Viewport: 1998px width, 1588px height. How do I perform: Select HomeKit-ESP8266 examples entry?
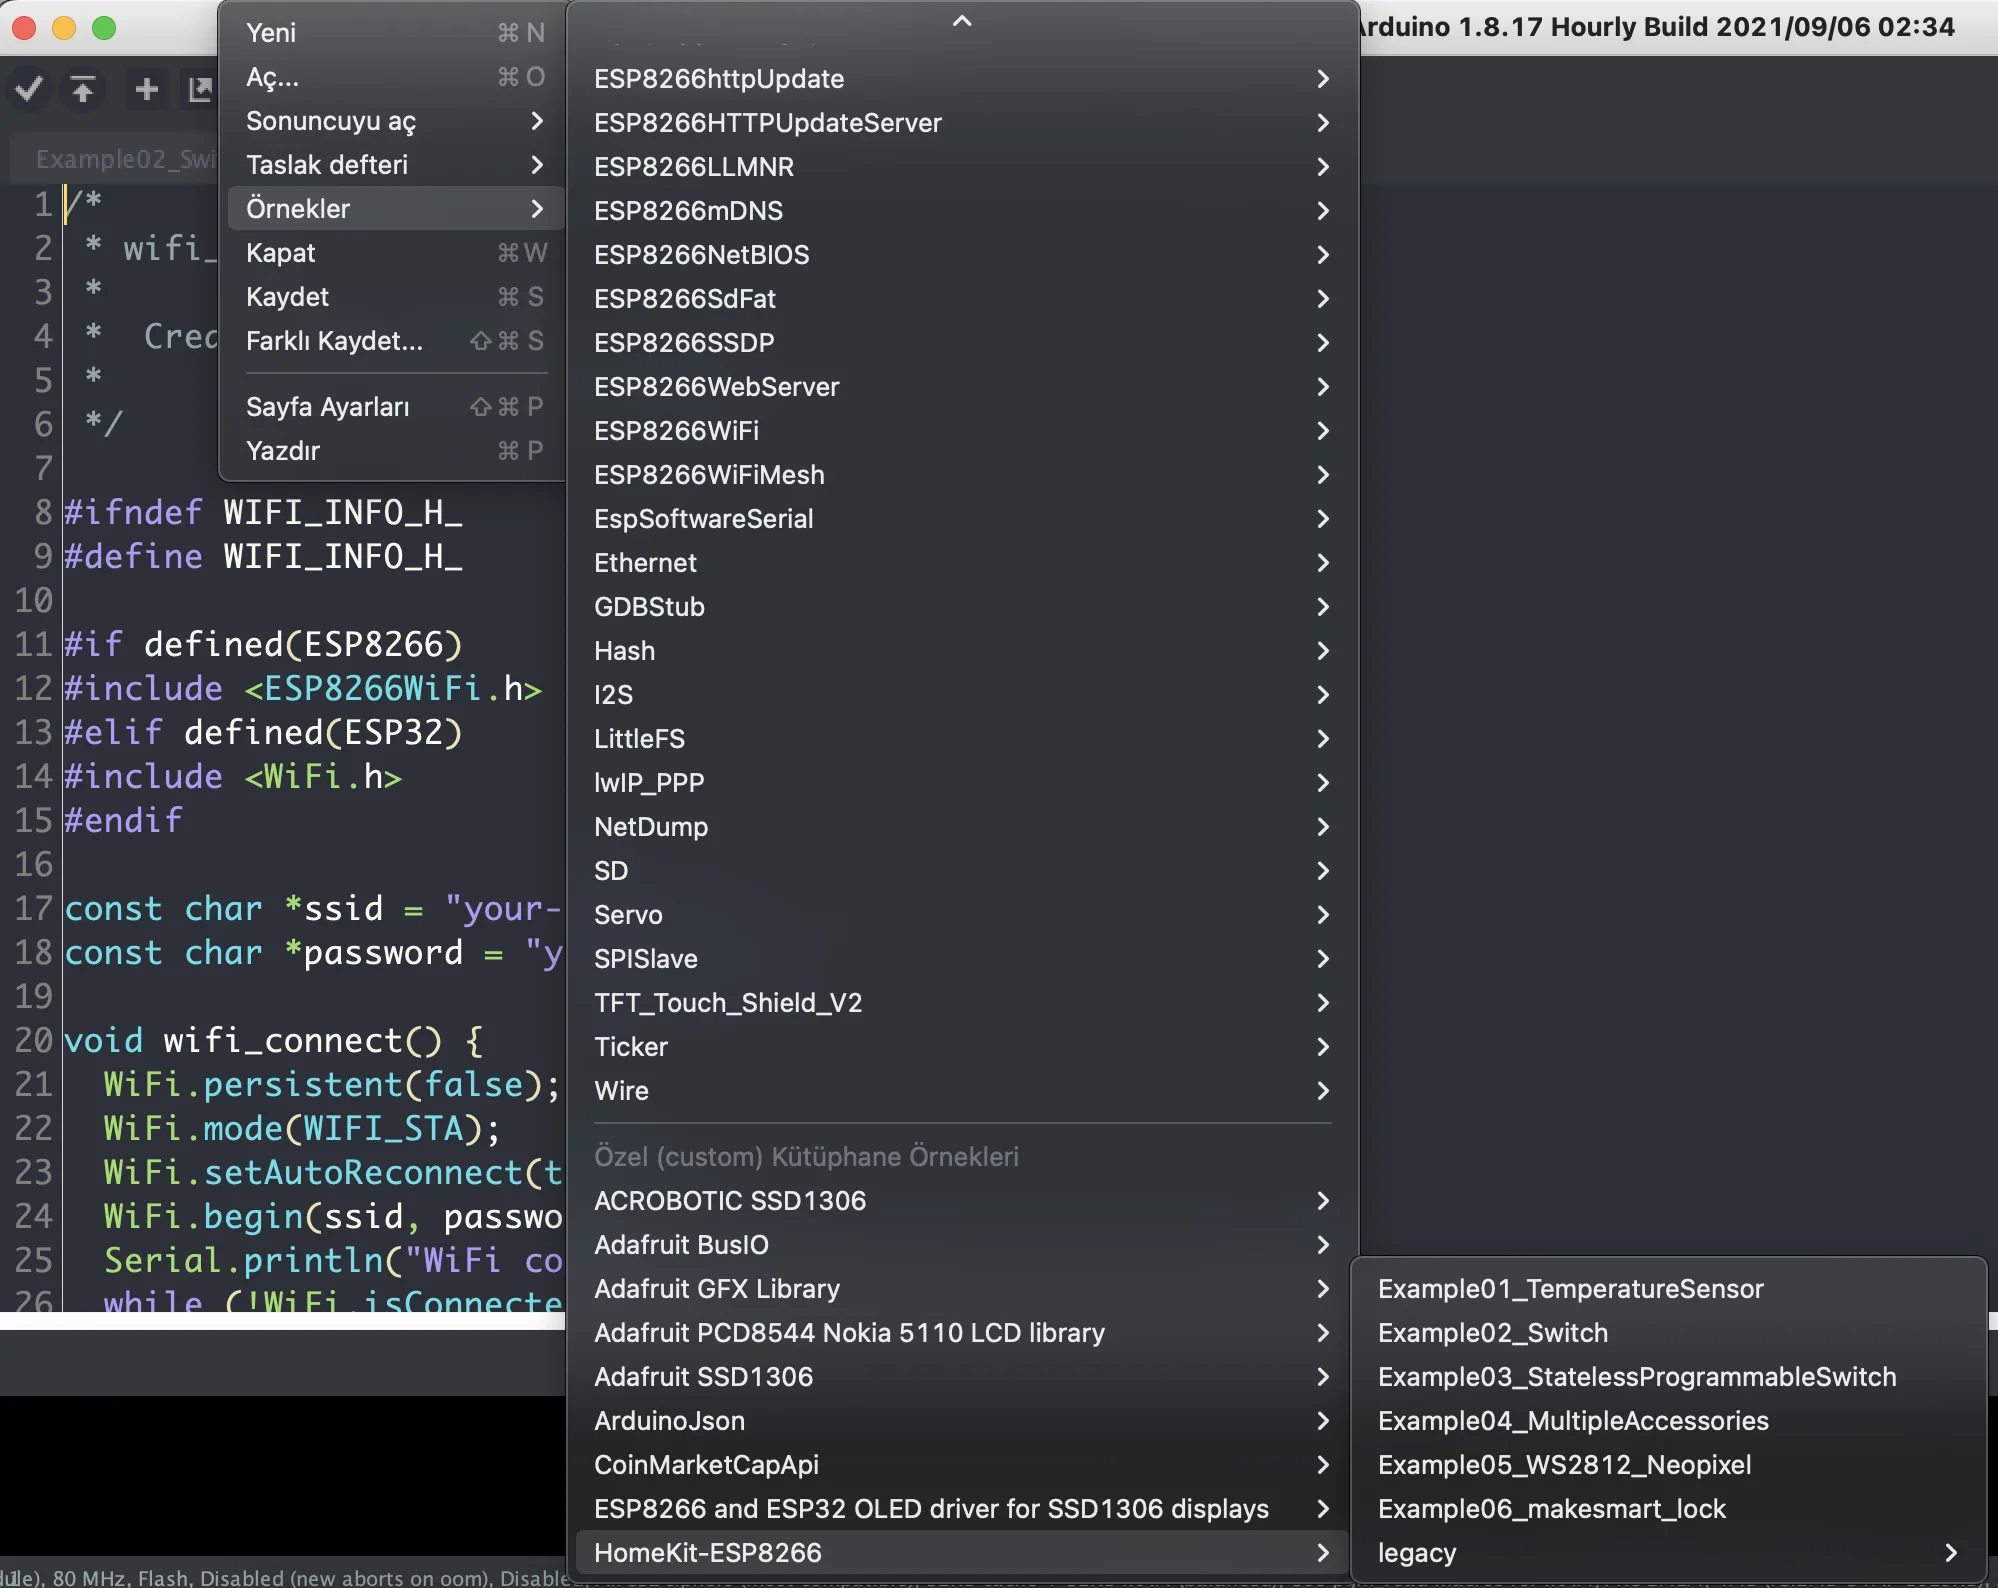pos(962,1553)
